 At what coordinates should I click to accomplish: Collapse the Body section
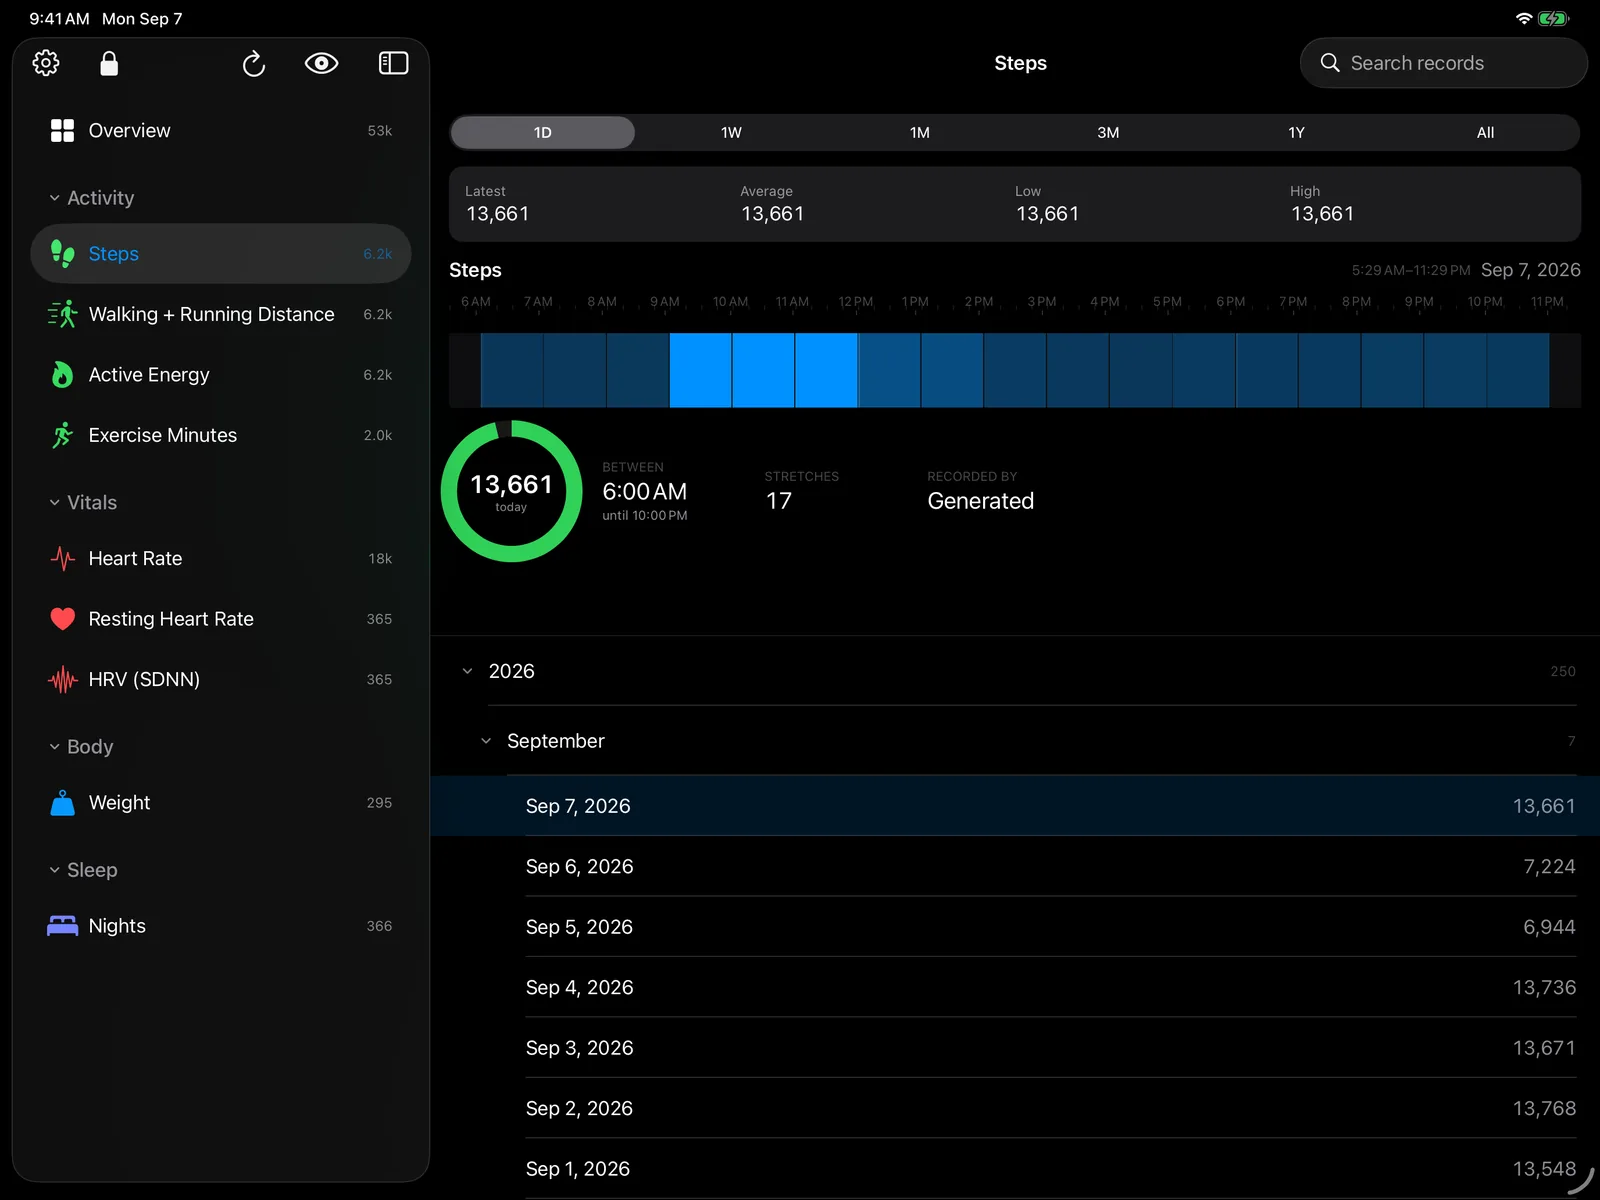pyautogui.click(x=54, y=746)
